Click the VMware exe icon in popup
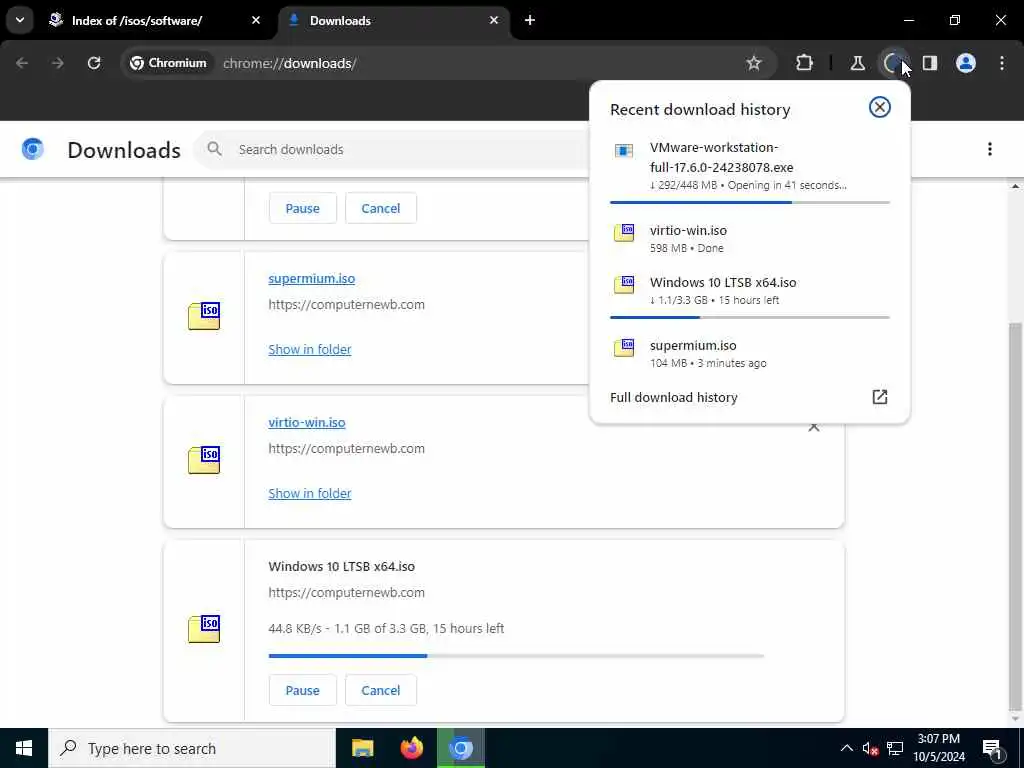 [624, 152]
